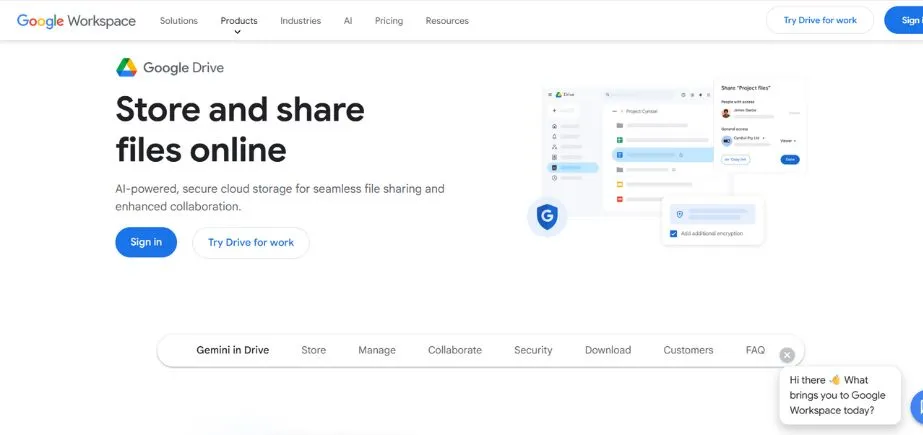Click Try Drive for work below headline
Image resolution: width=923 pixels, height=435 pixels.
click(x=251, y=243)
